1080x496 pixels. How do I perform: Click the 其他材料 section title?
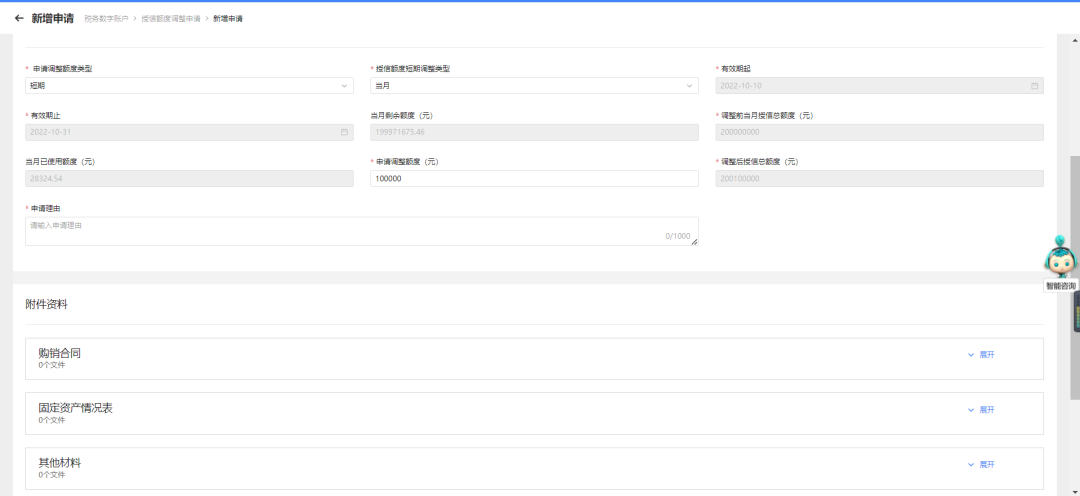59,463
